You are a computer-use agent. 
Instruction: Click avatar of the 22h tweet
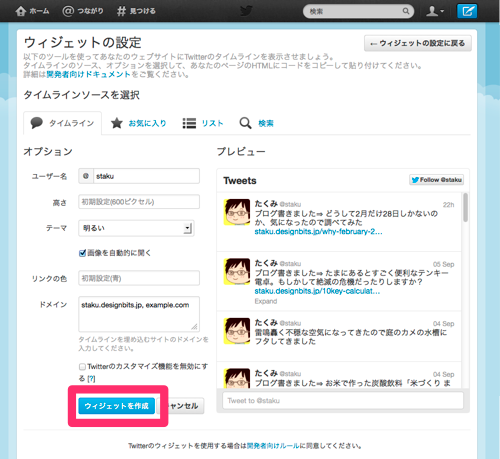coord(237,212)
